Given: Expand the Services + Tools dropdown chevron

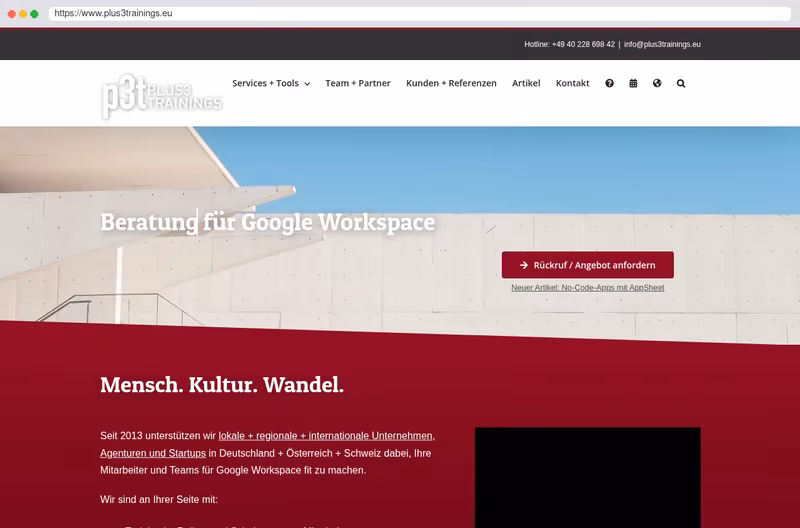Looking at the screenshot, I should (307, 84).
